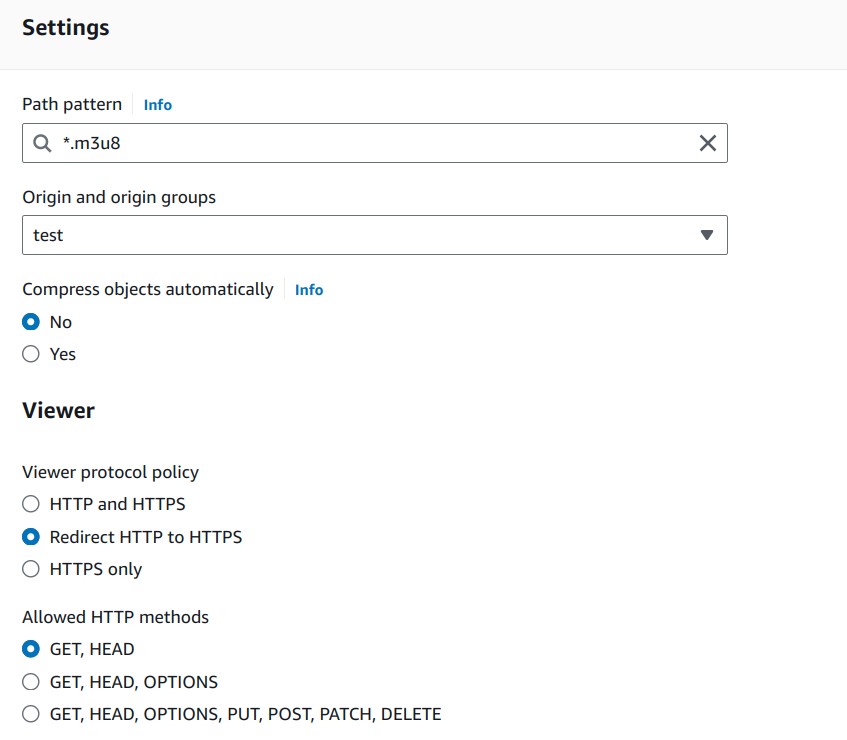Allow all HTTP methods including DELETE
The height and width of the screenshot is (740, 847).
point(30,713)
